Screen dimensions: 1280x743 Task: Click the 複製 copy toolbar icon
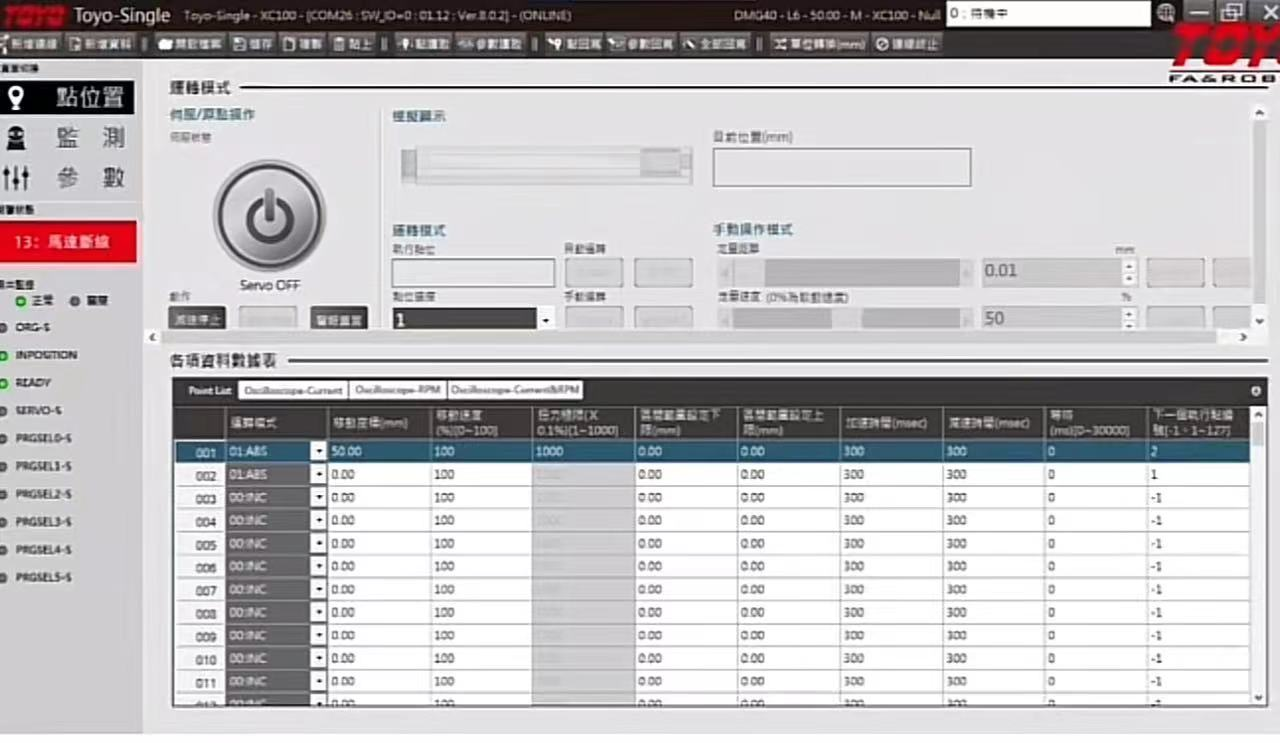303,44
